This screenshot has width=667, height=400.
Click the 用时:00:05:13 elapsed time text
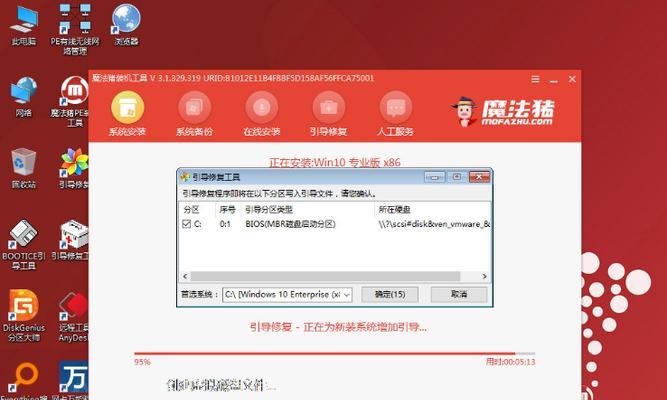pos(510,362)
